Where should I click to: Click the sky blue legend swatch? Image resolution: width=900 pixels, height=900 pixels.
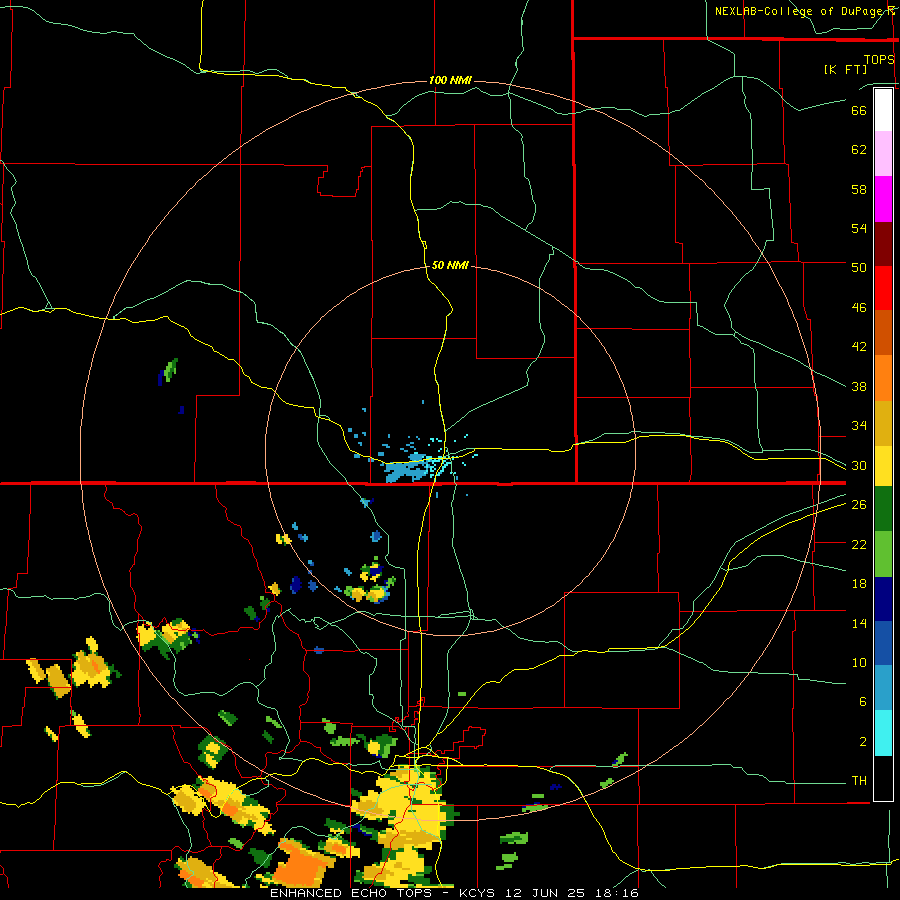pyautogui.click(x=883, y=688)
